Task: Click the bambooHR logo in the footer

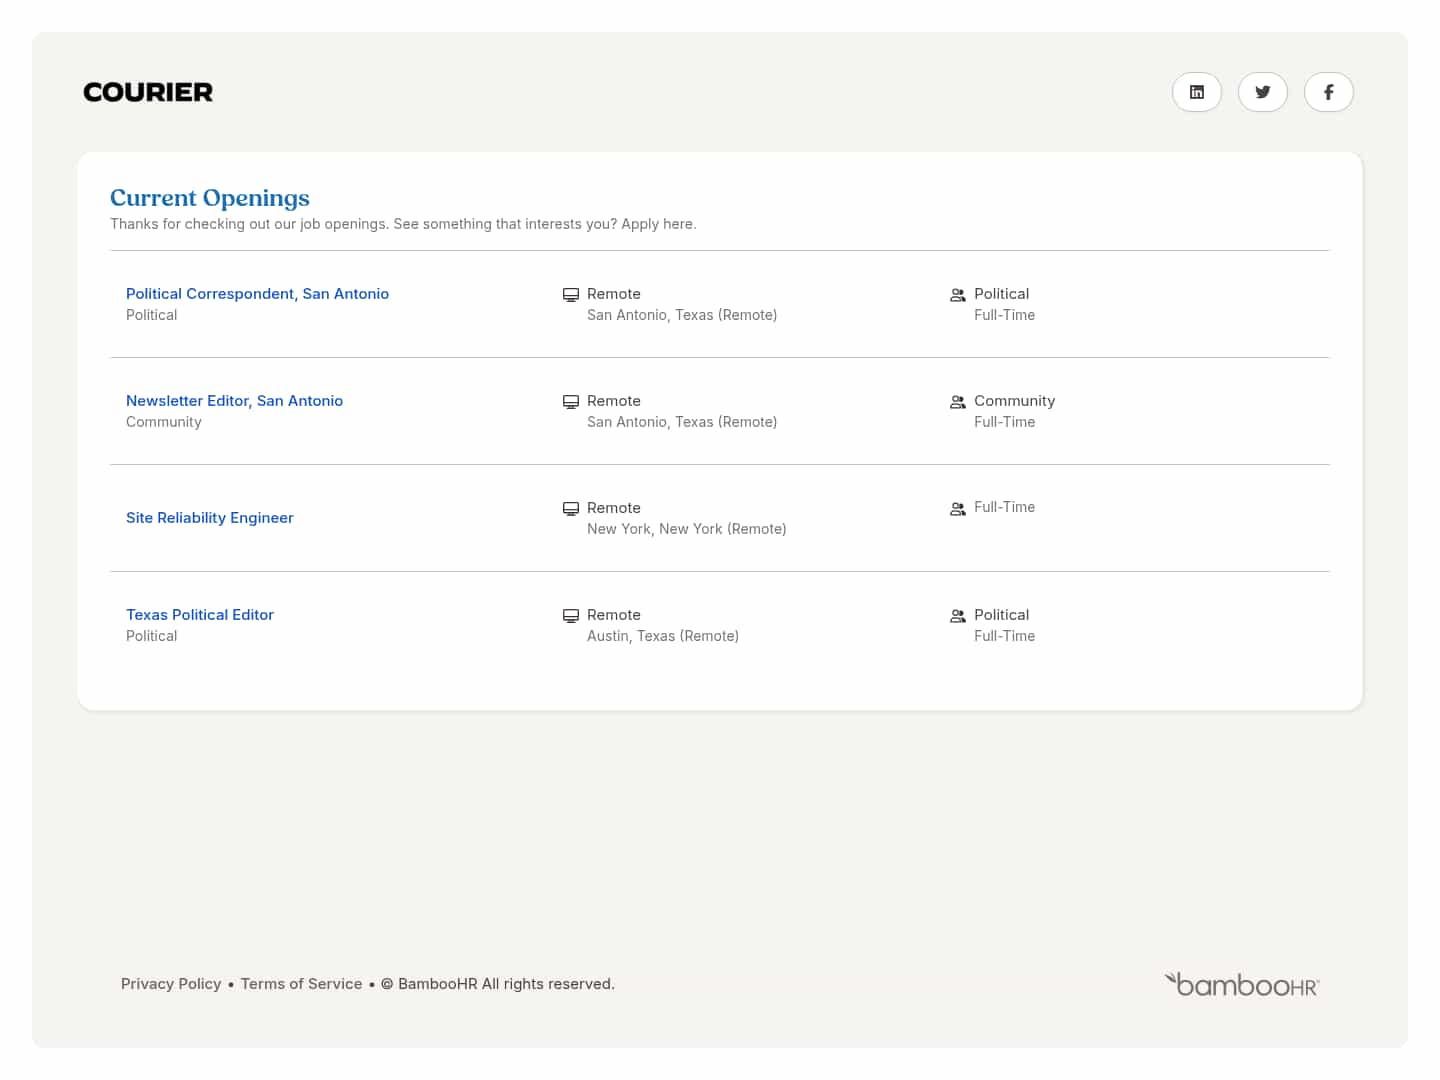Action: pyautogui.click(x=1241, y=983)
